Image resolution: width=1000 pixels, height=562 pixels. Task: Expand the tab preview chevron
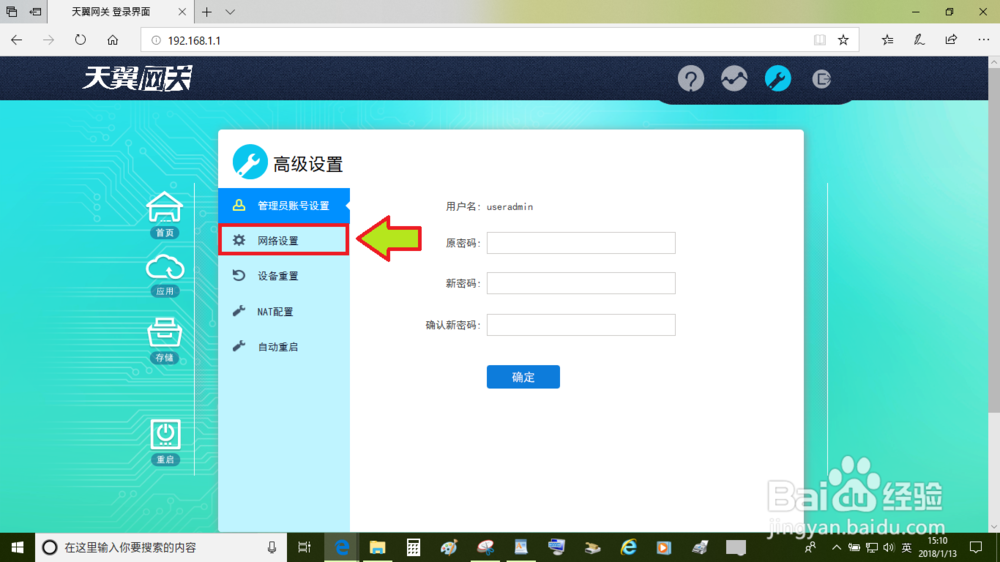tap(230, 12)
